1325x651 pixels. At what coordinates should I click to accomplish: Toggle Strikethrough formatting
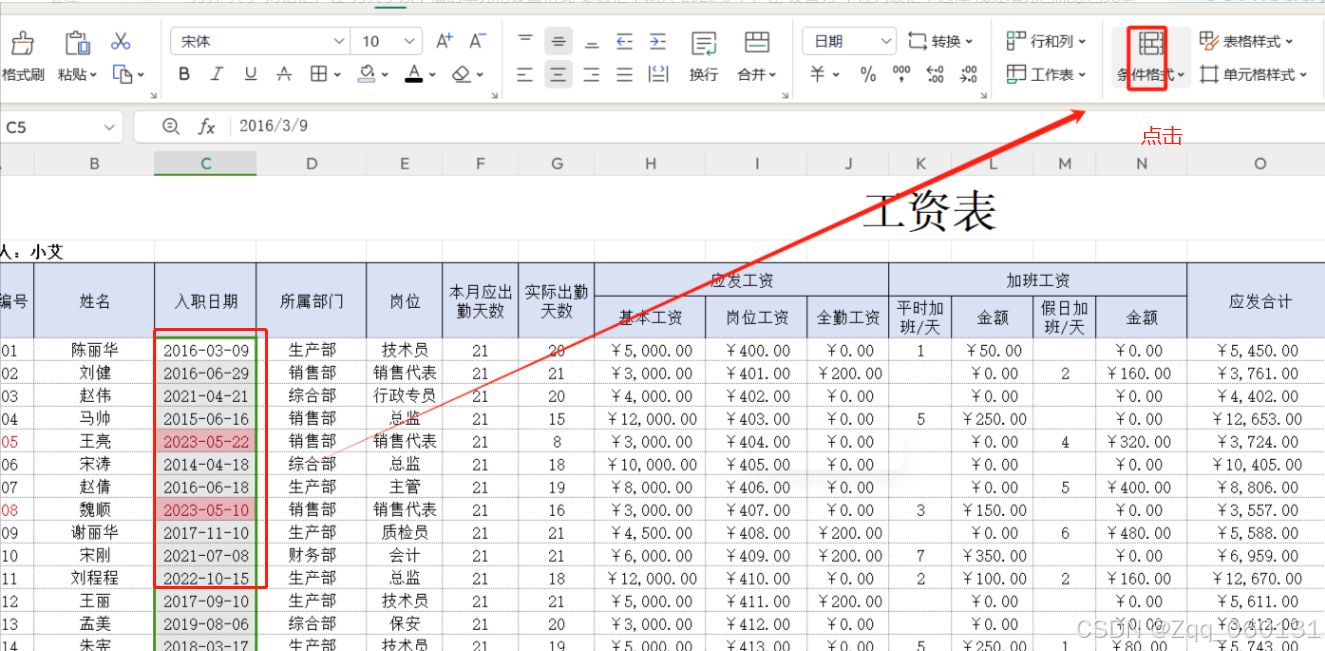click(284, 74)
